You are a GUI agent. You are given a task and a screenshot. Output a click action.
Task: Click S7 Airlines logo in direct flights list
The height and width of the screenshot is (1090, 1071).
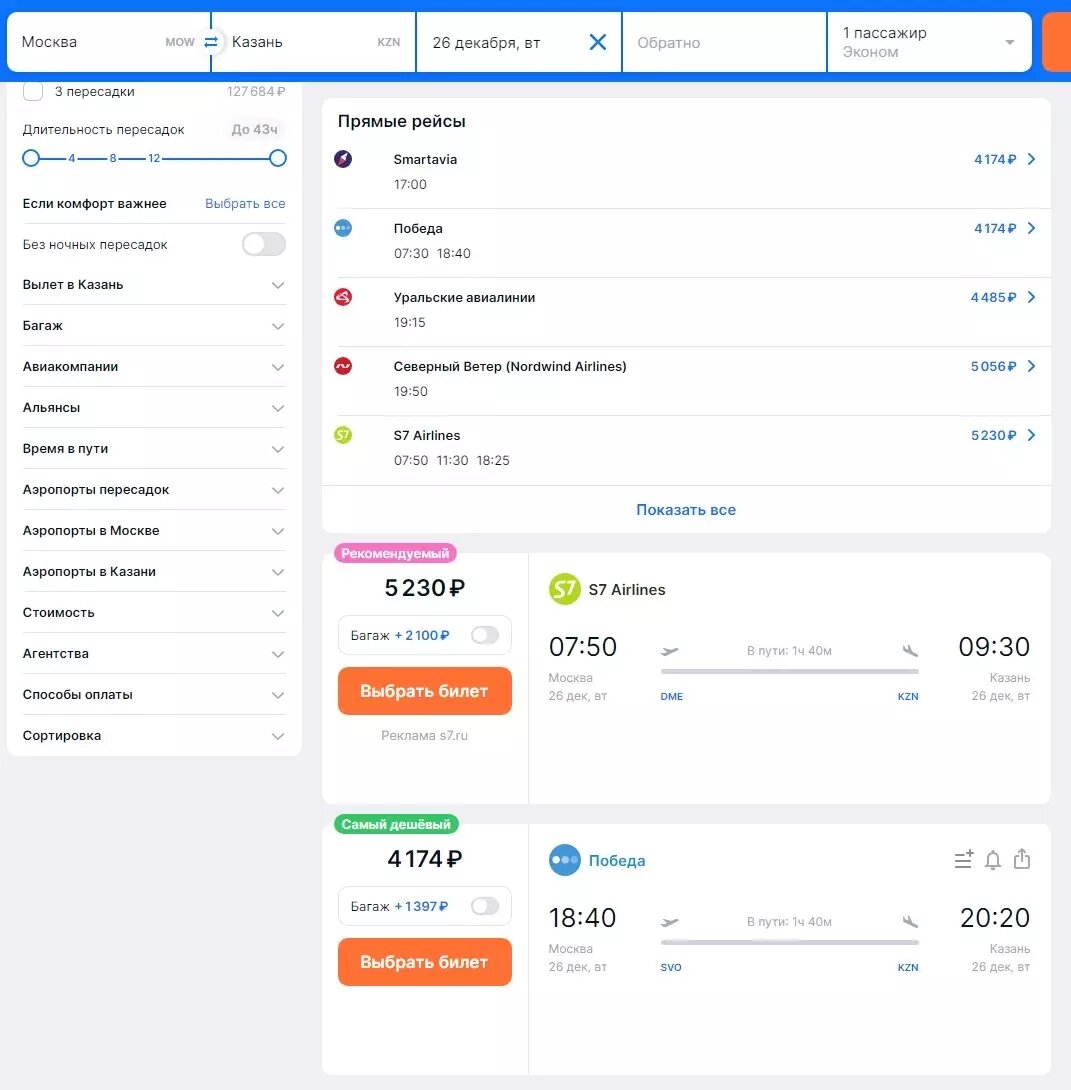343,435
